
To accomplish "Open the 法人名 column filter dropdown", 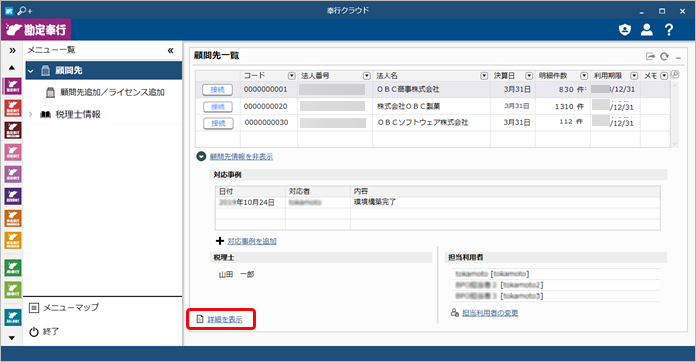I will coord(484,76).
